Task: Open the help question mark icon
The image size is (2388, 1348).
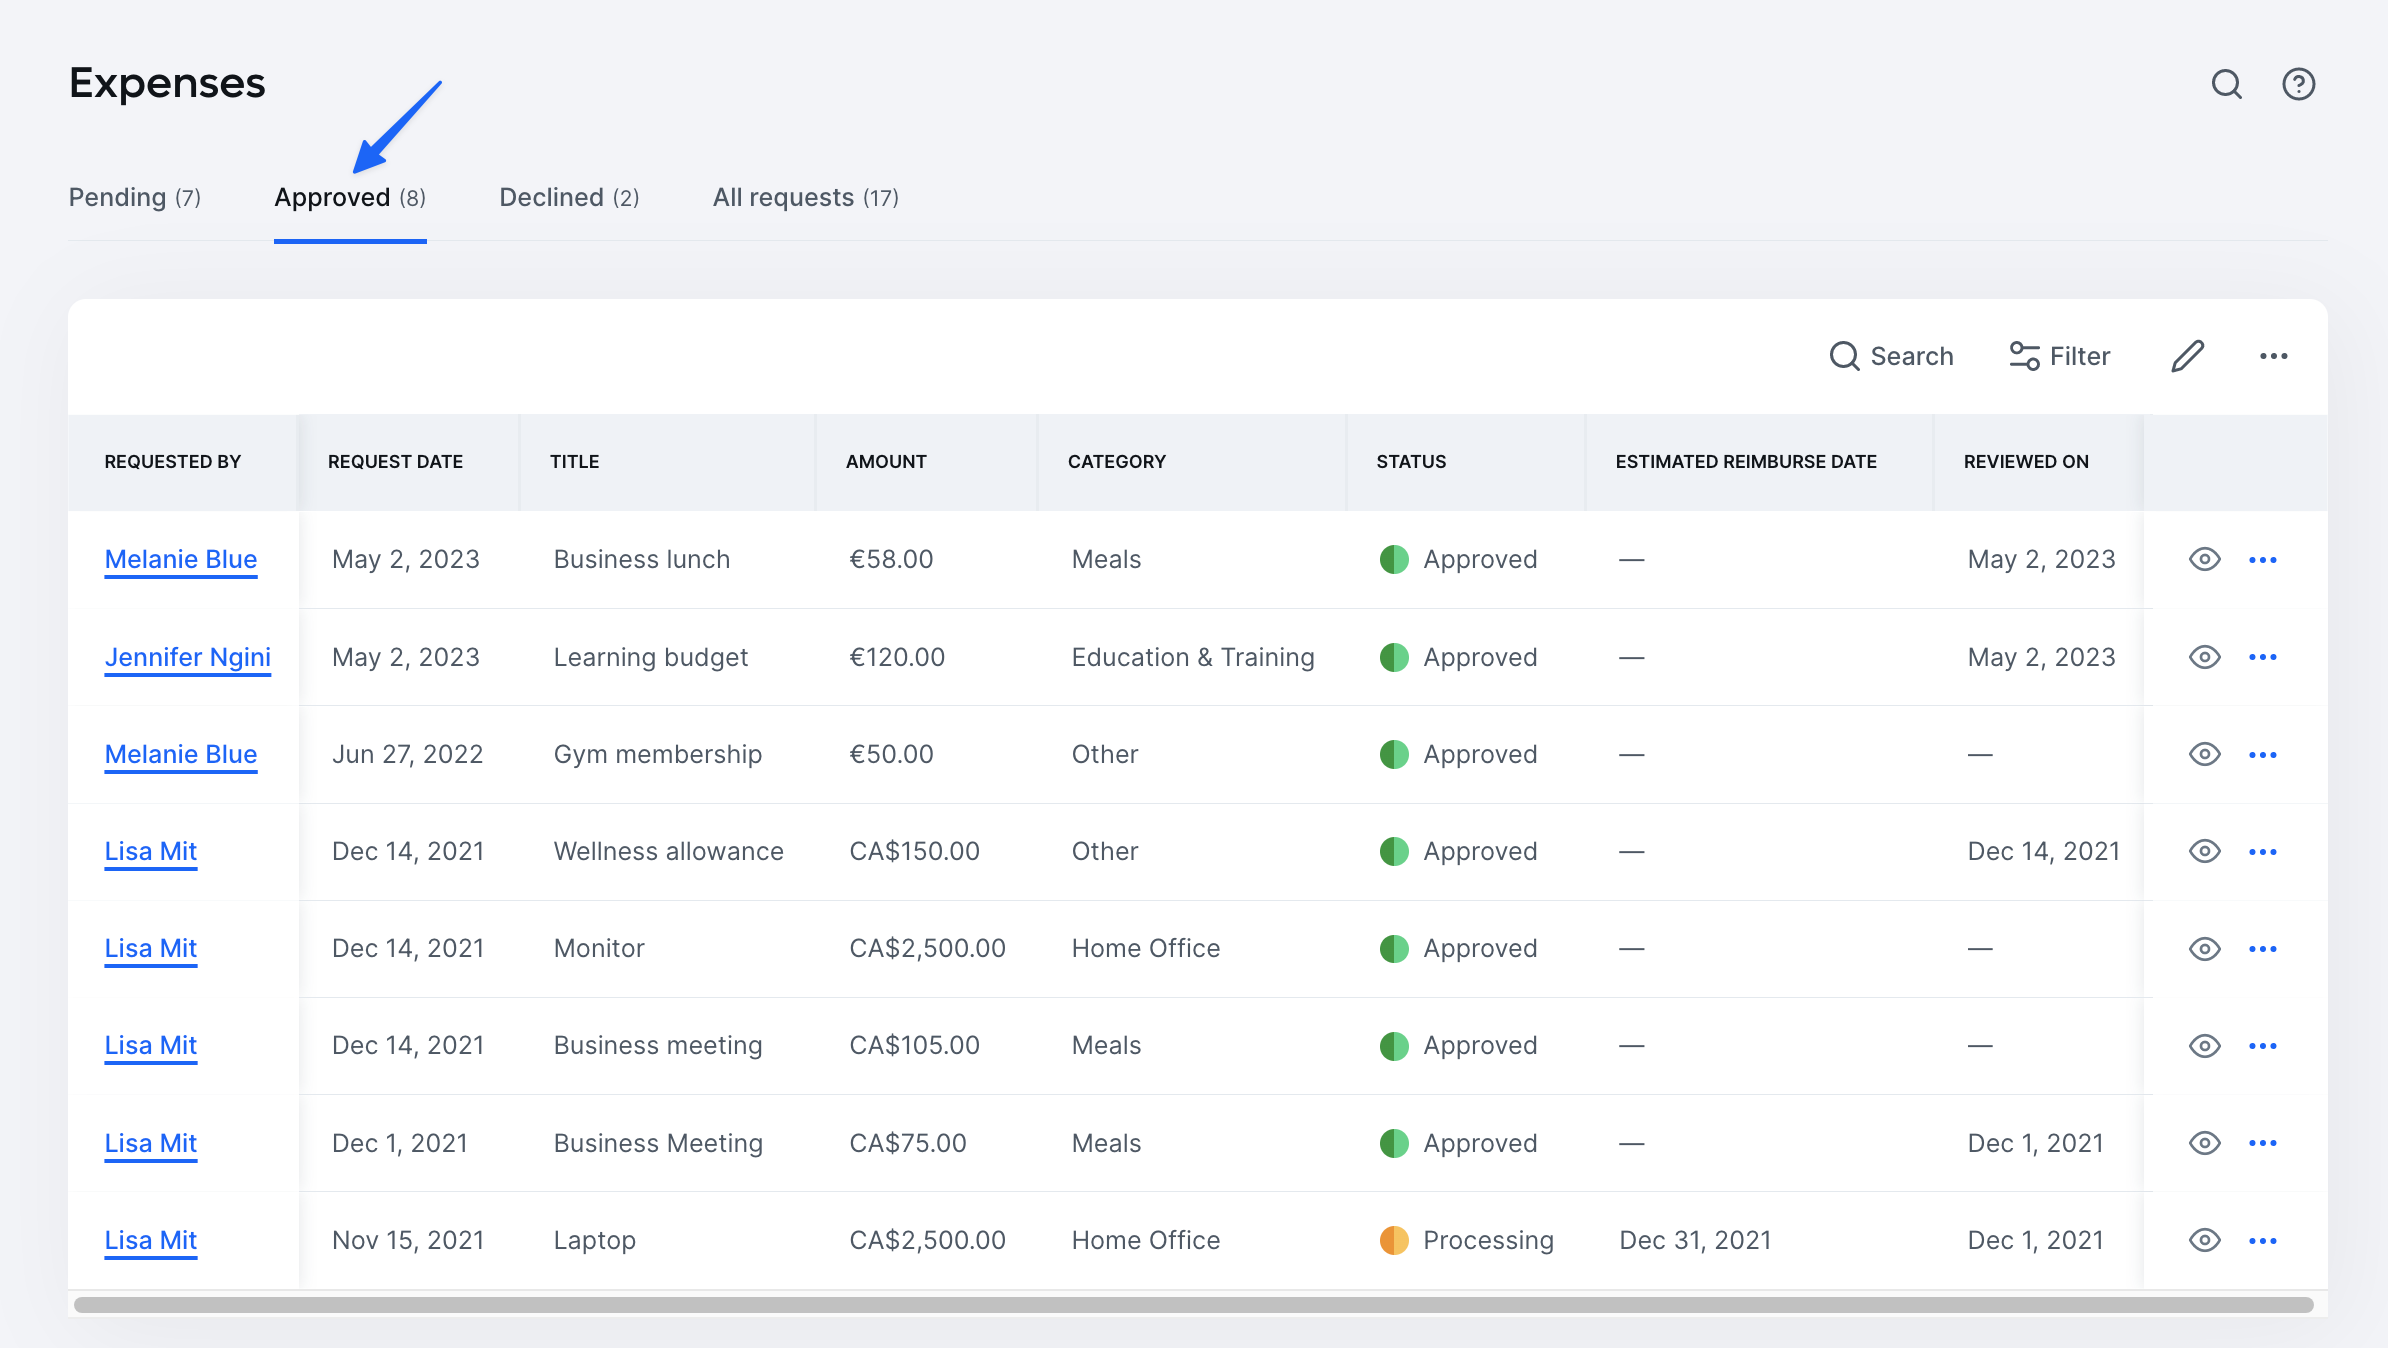Action: [2299, 84]
